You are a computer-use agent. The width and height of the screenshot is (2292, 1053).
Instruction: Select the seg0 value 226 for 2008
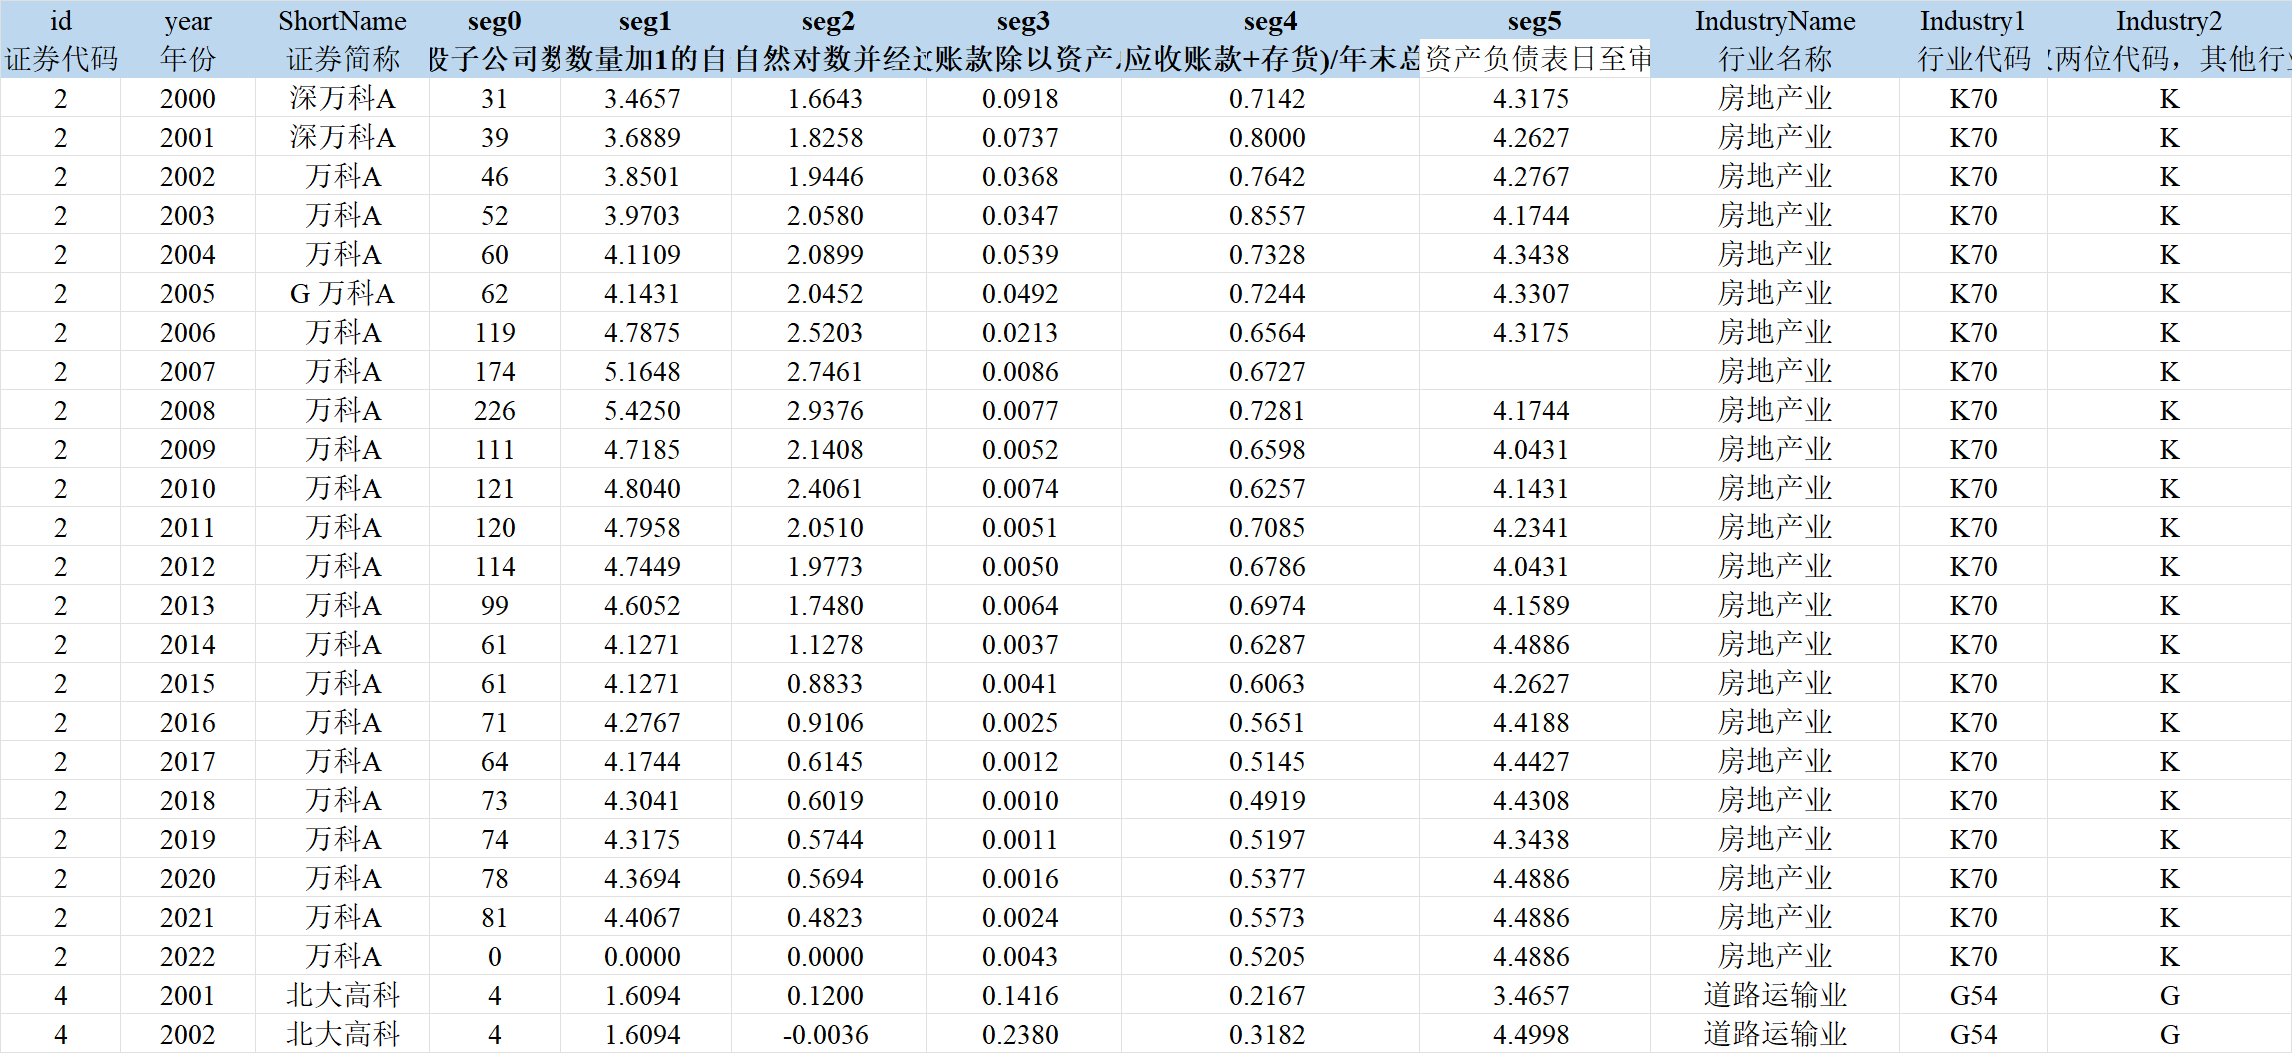[x=495, y=410]
